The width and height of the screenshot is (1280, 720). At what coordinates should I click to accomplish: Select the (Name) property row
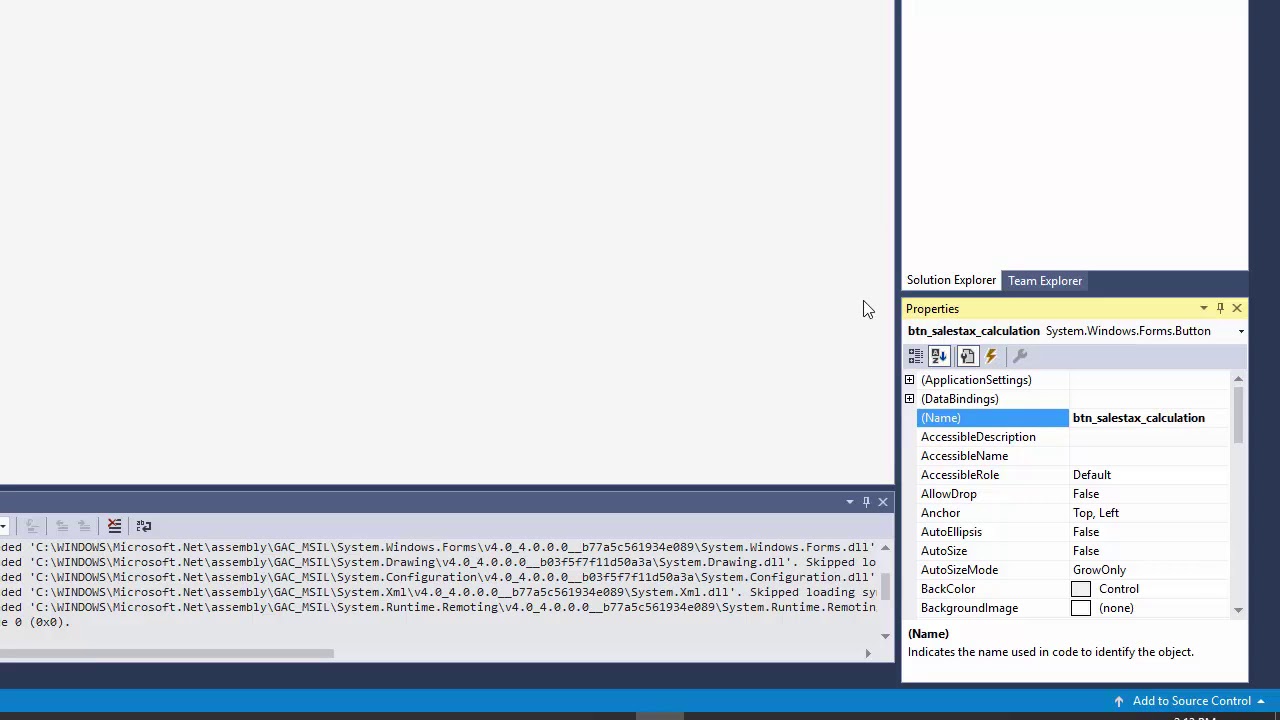tap(992, 418)
